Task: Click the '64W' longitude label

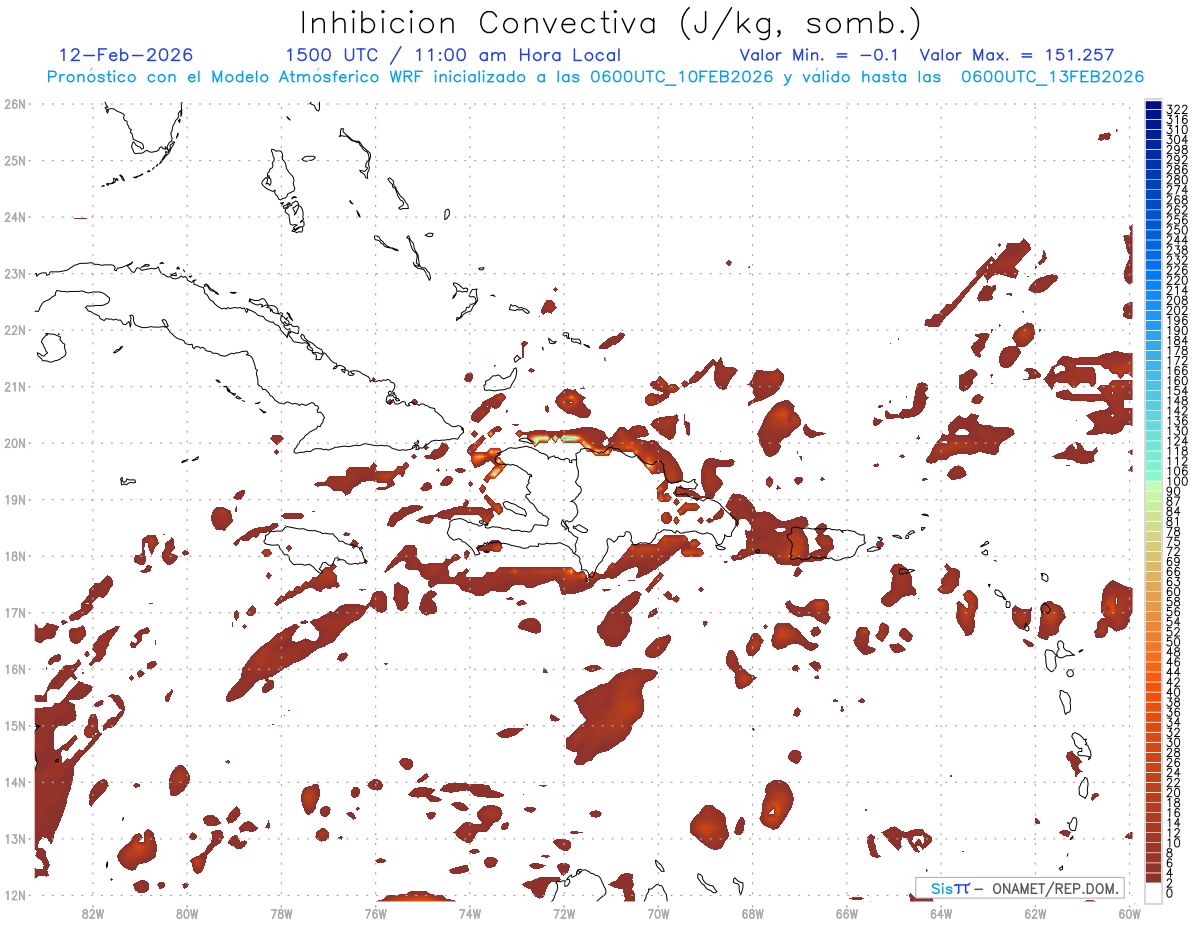Action: click(940, 913)
